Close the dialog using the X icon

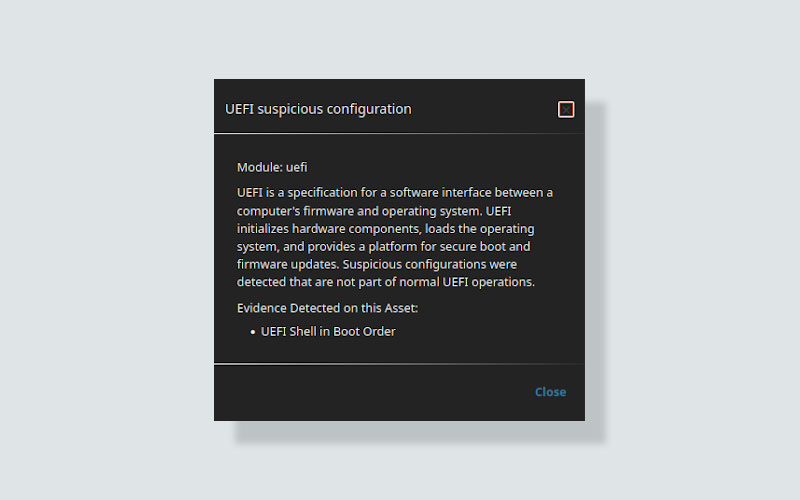coord(566,109)
